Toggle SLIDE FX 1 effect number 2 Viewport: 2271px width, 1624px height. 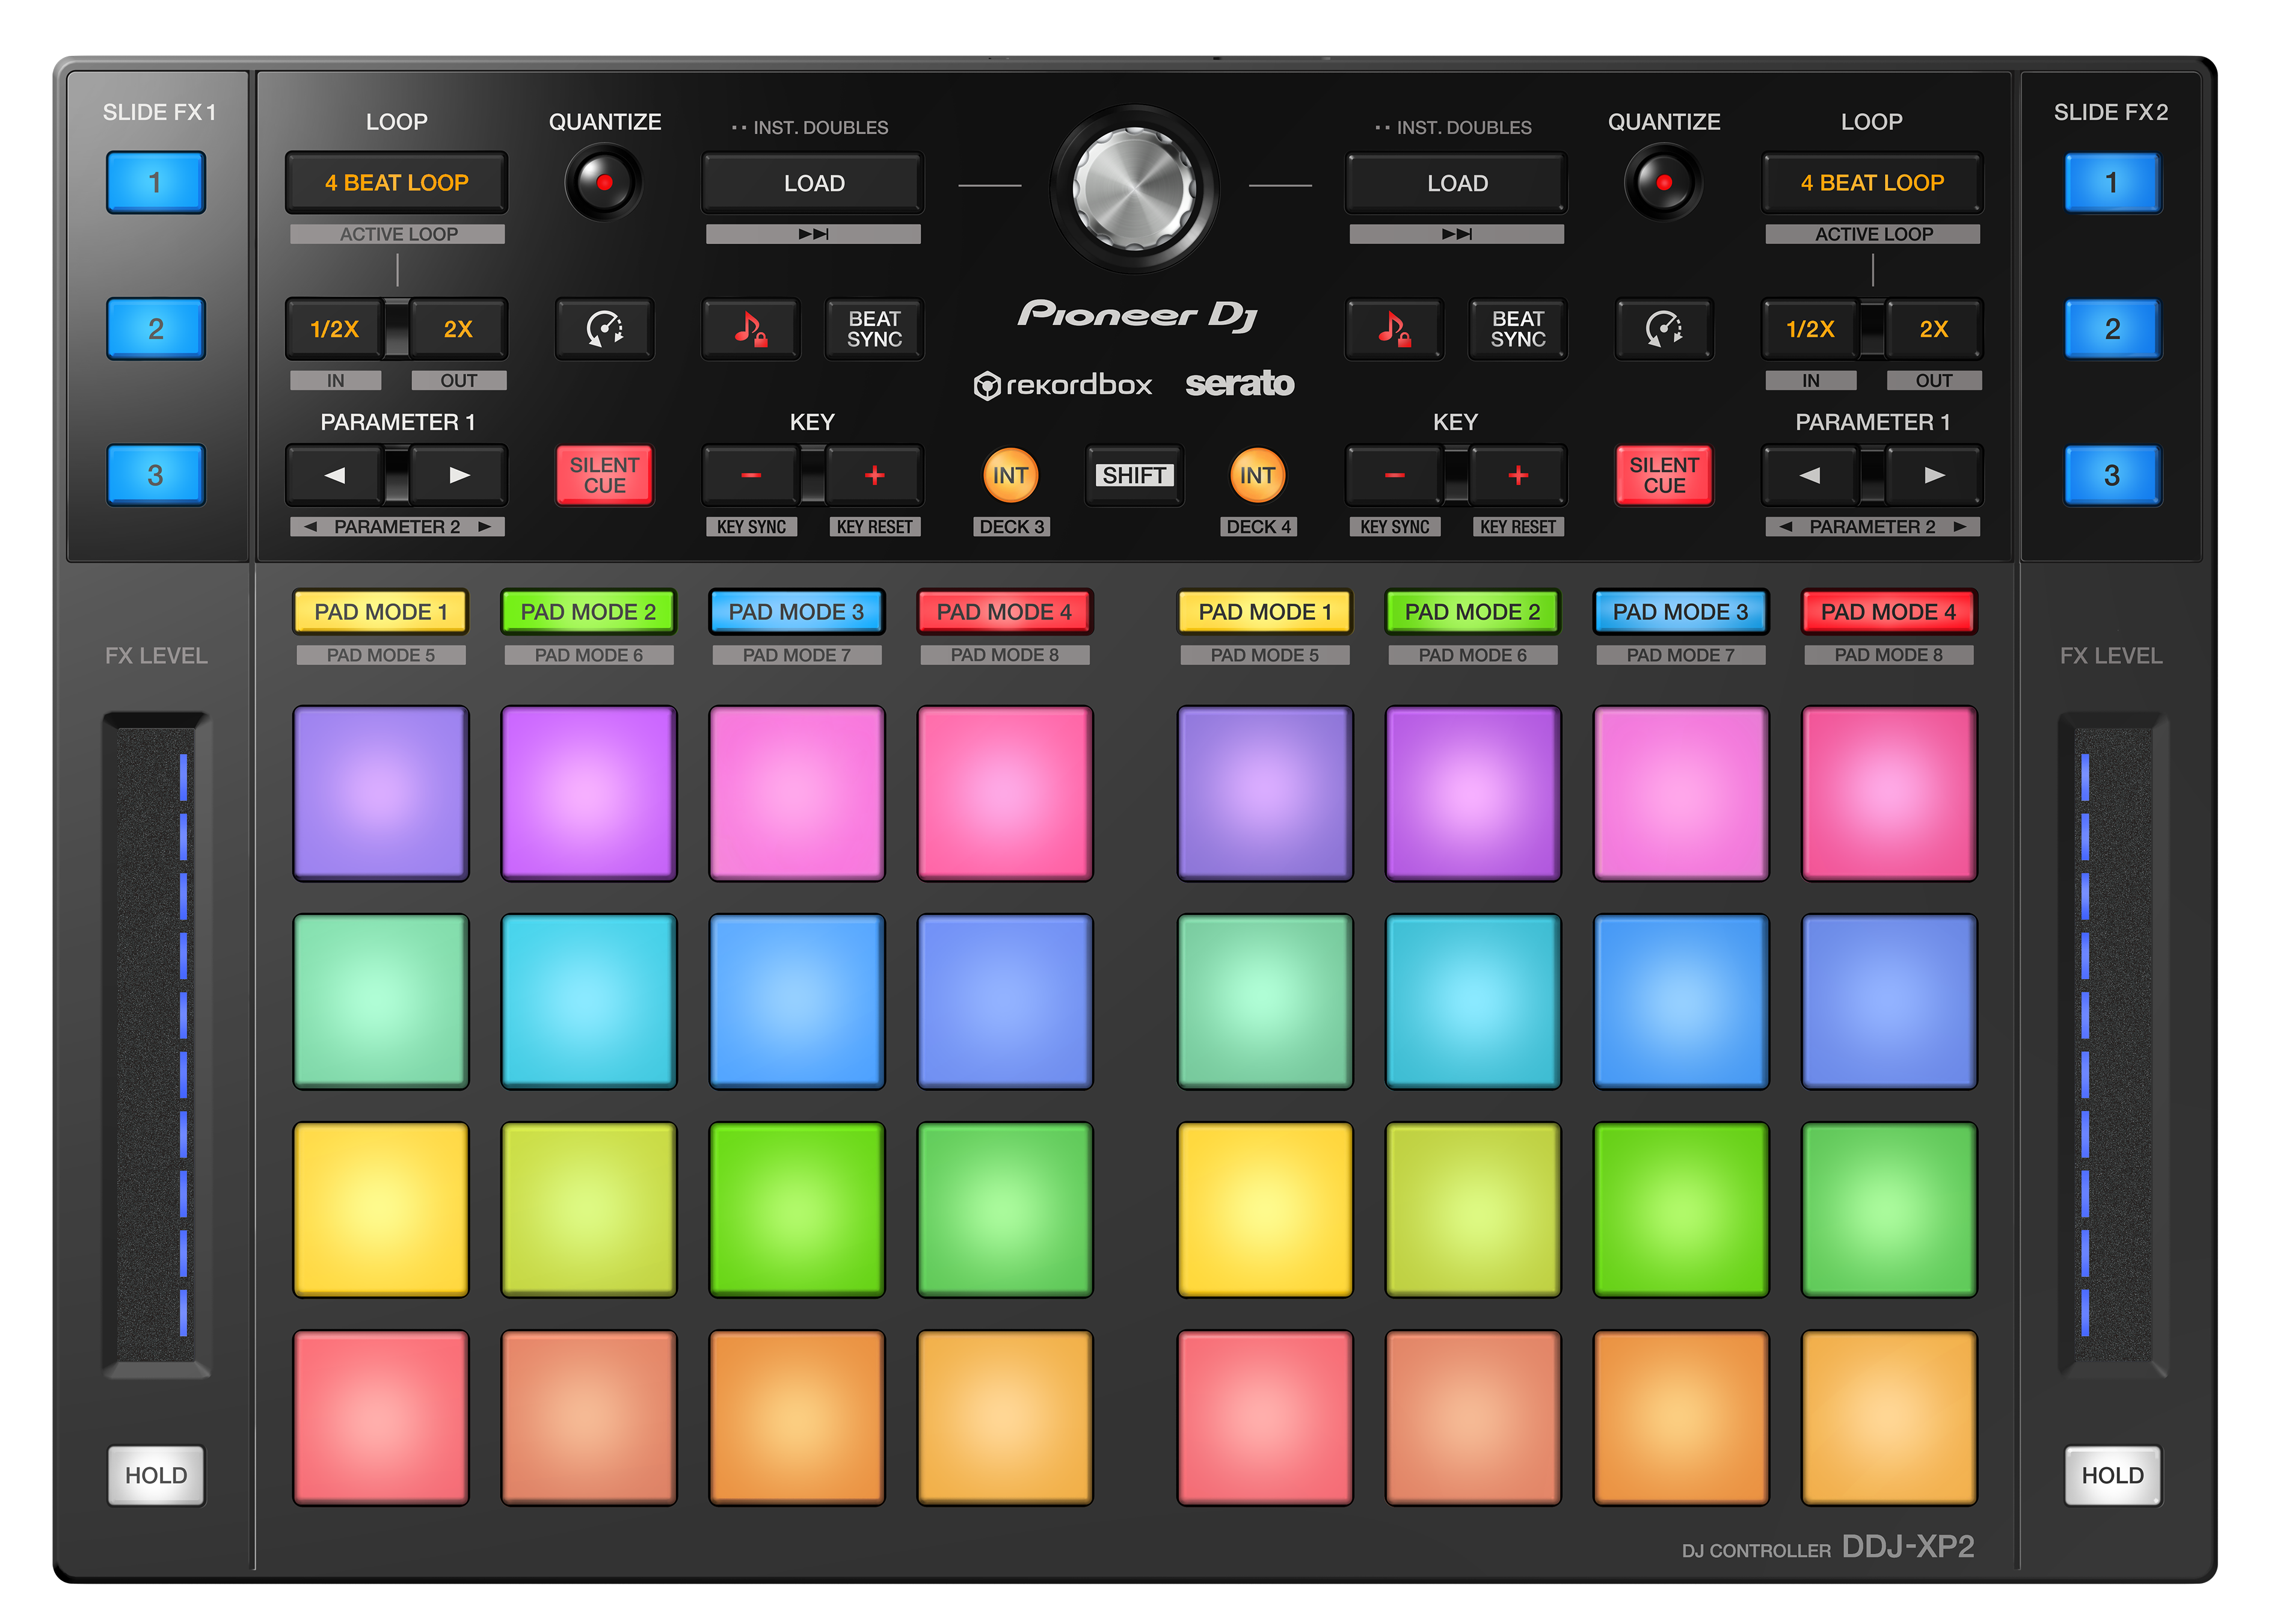pyautogui.click(x=155, y=329)
